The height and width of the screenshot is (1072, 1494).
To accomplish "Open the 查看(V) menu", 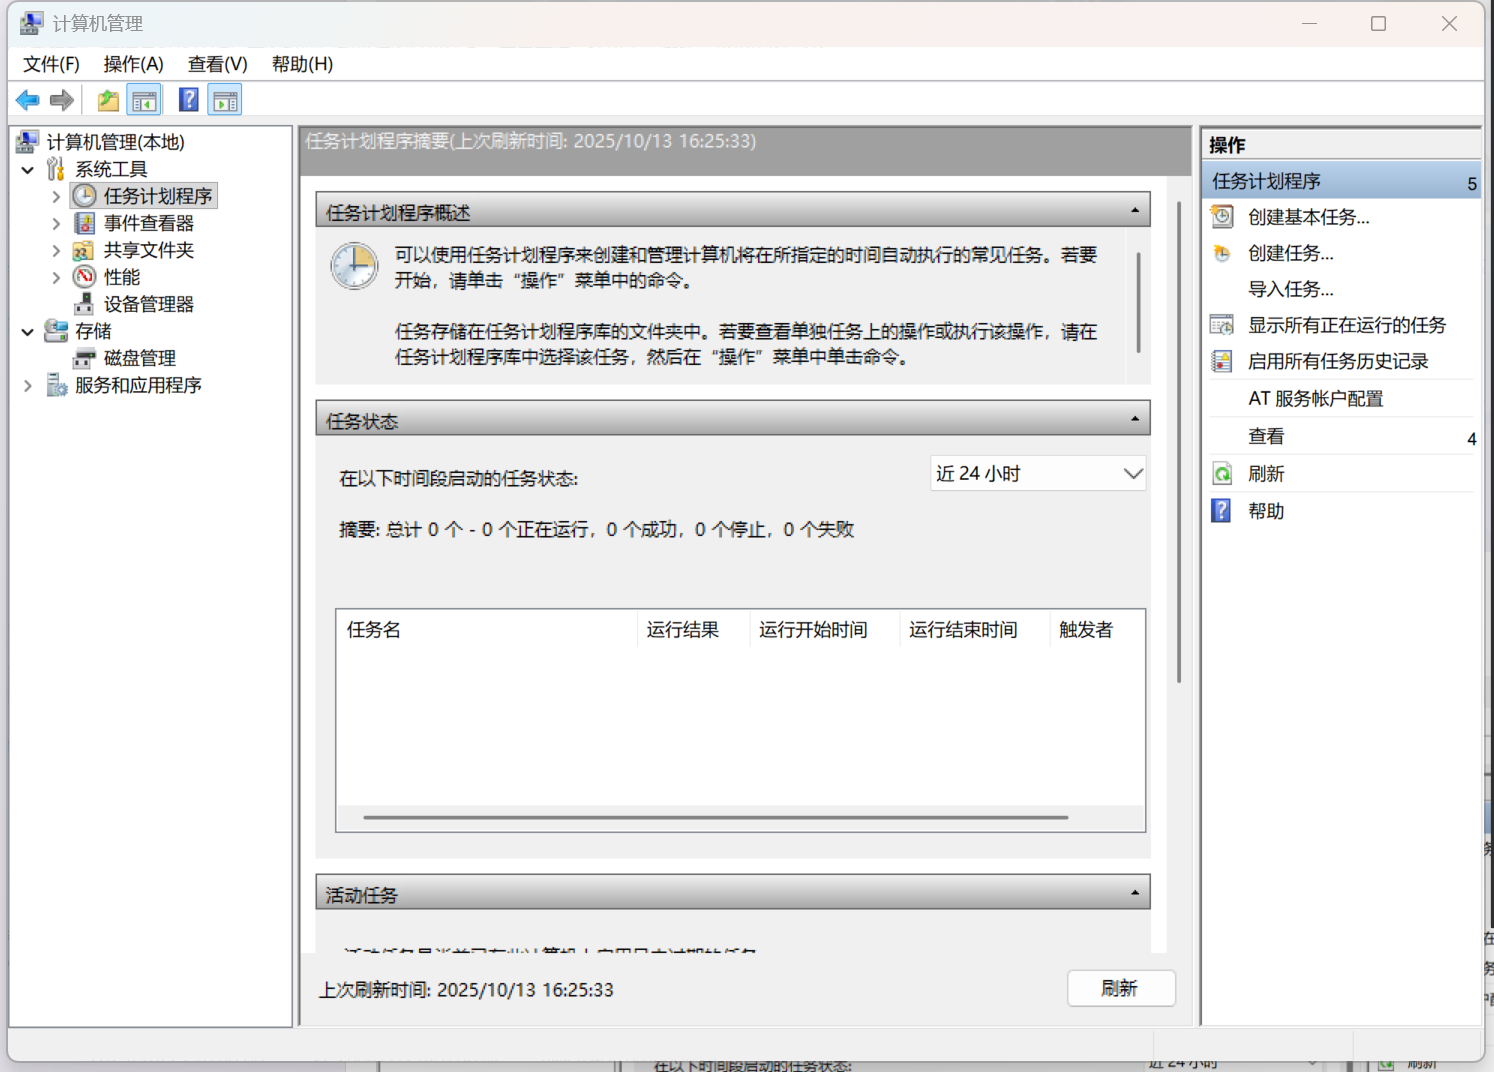I will point(216,64).
